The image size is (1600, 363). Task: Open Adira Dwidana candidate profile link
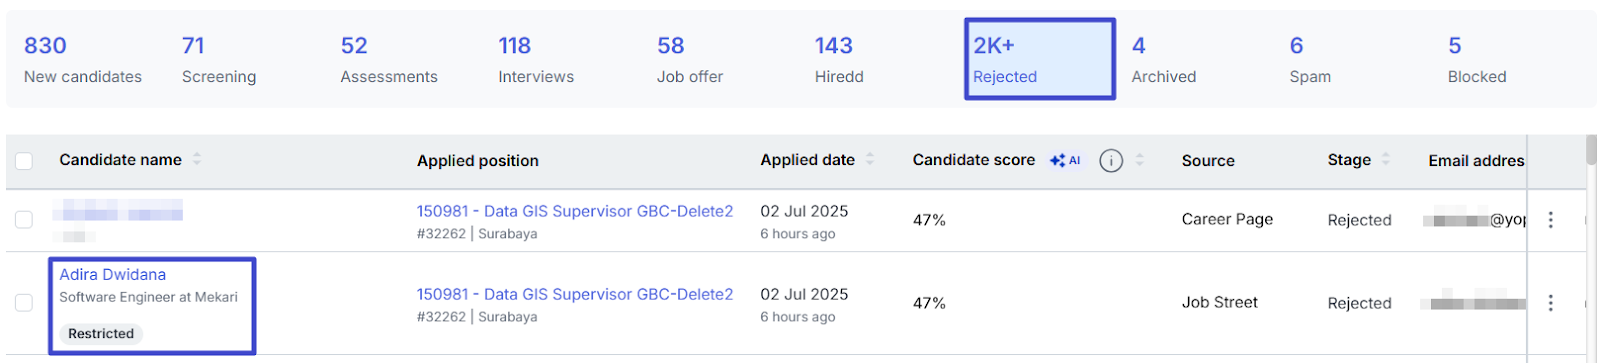(113, 274)
